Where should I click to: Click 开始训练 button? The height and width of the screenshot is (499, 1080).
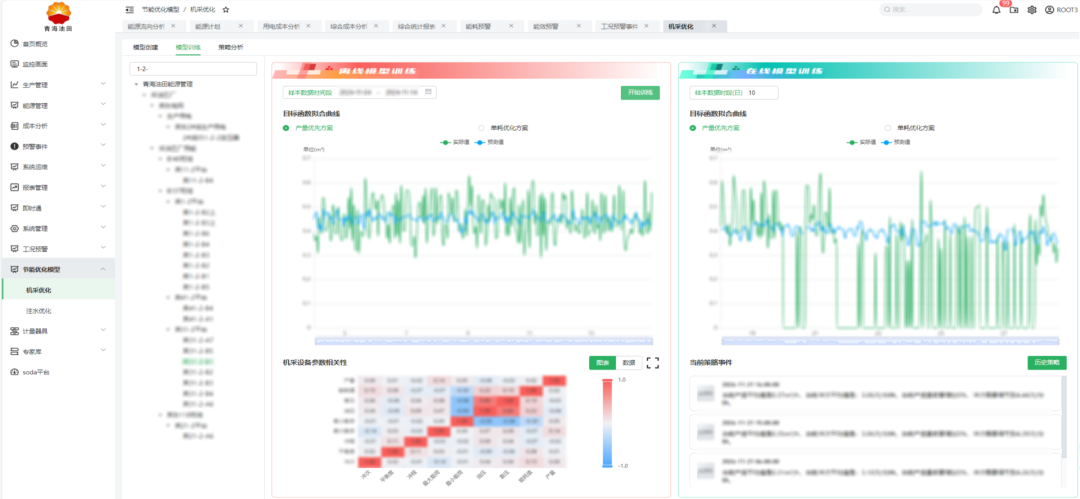click(x=640, y=92)
